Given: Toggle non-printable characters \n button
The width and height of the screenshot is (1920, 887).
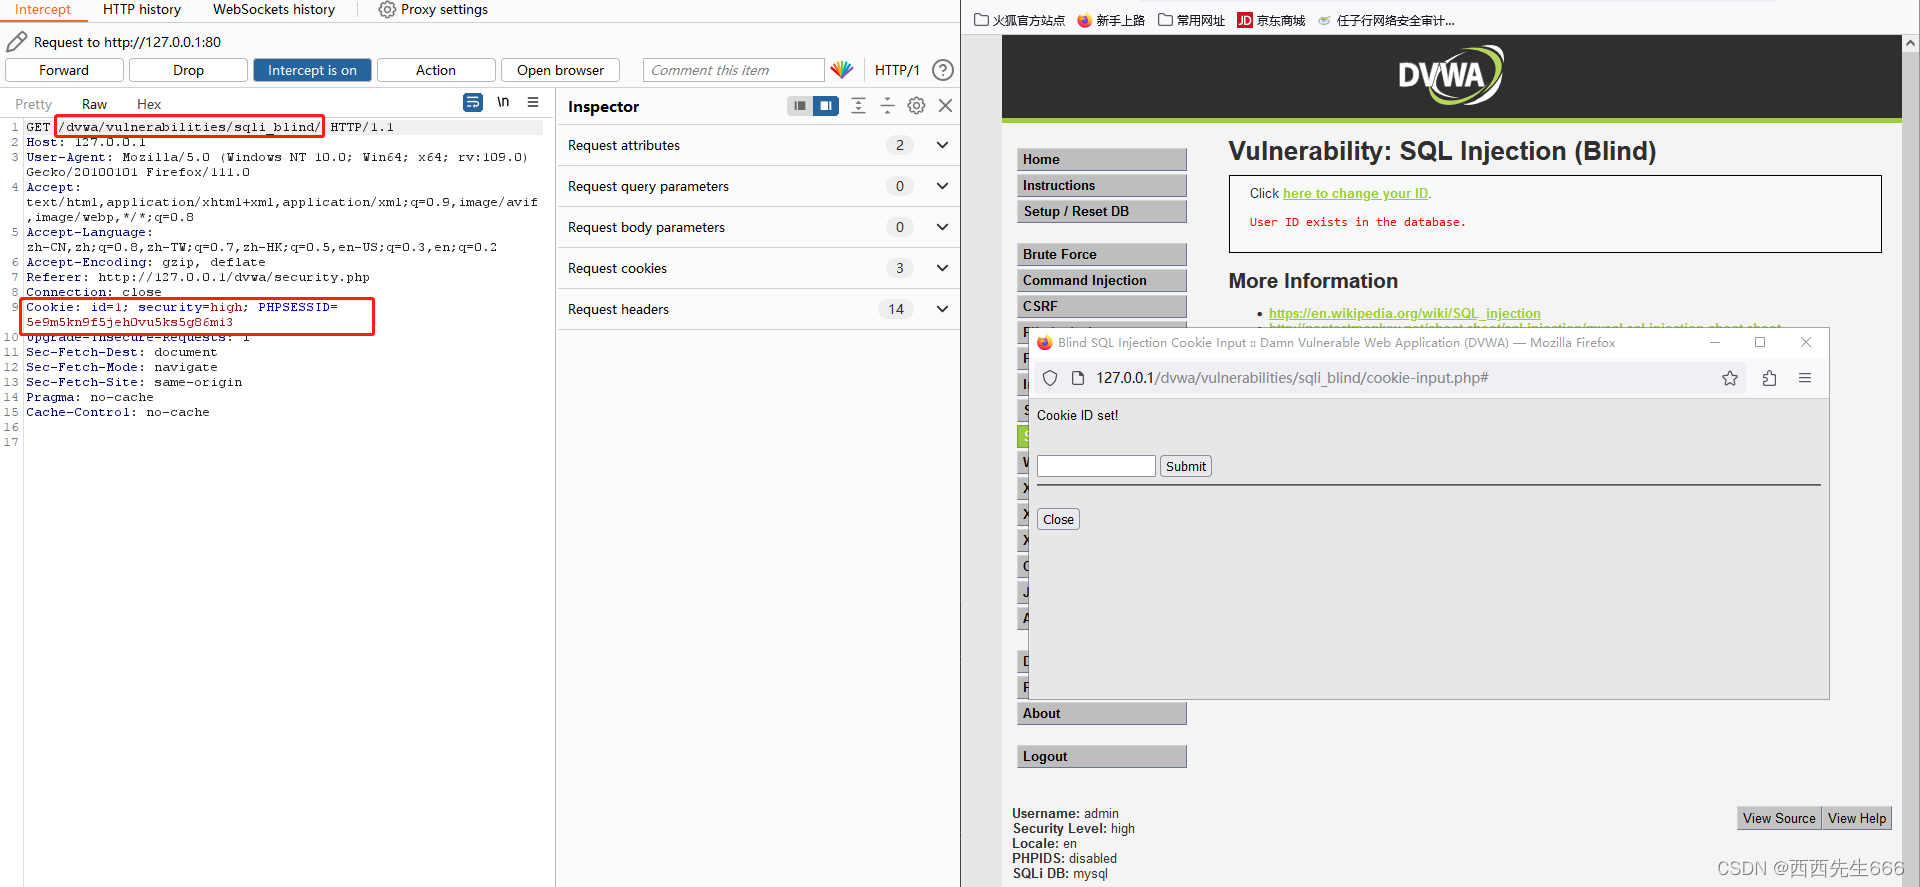Looking at the screenshot, I should [x=503, y=102].
